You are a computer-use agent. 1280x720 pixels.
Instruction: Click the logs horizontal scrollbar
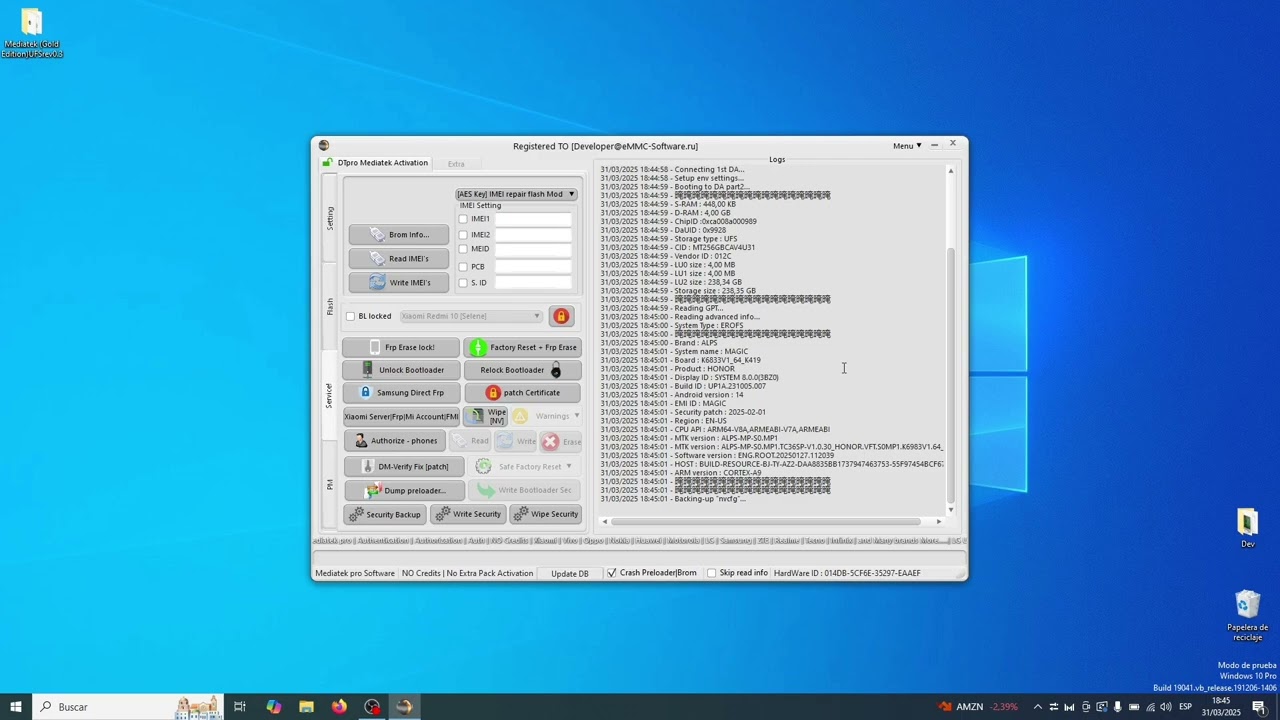pos(766,521)
